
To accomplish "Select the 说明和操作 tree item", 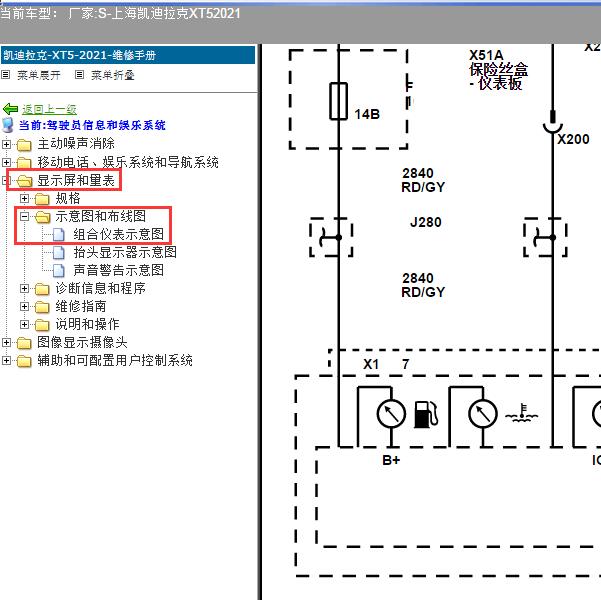I will (87, 324).
